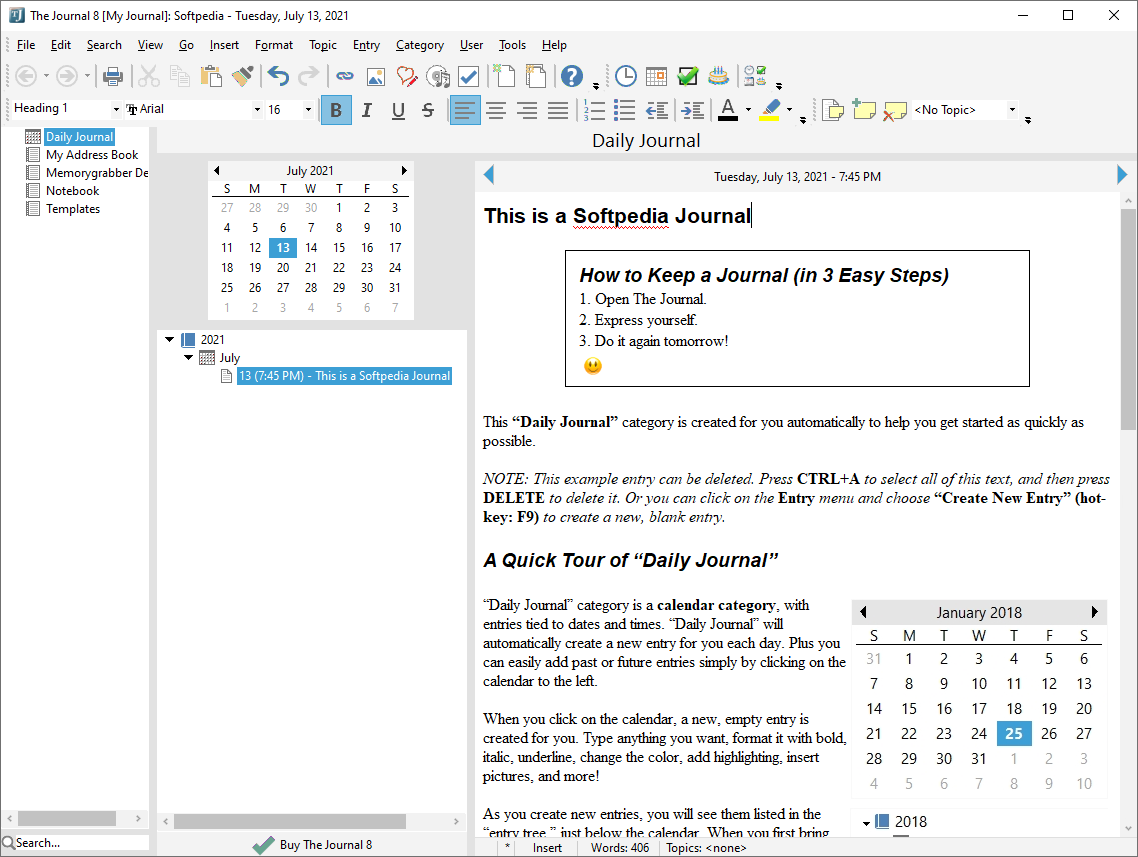Click the green checkmark task icon
The height and width of the screenshot is (857, 1138).
click(687, 76)
